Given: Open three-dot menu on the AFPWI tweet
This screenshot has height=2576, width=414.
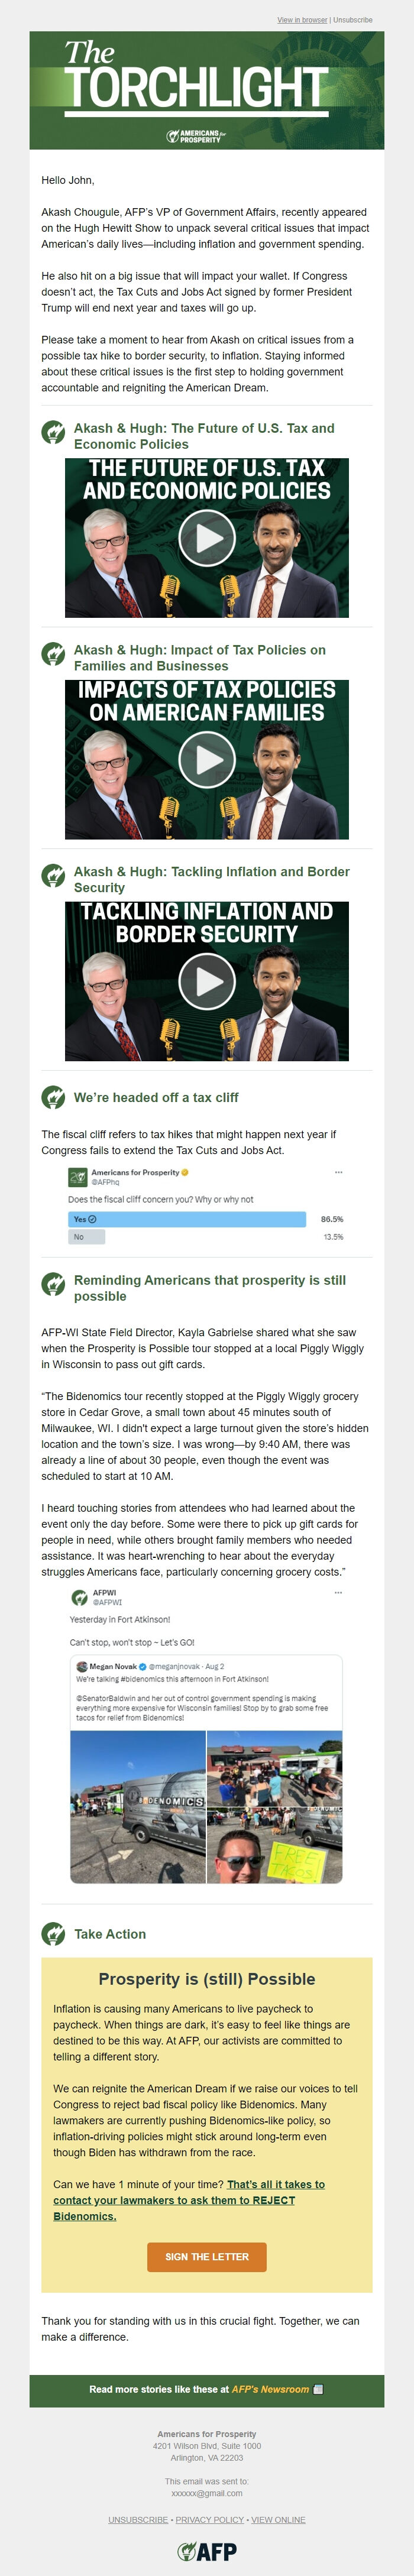Looking at the screenshot, I should coord(338,1592).
